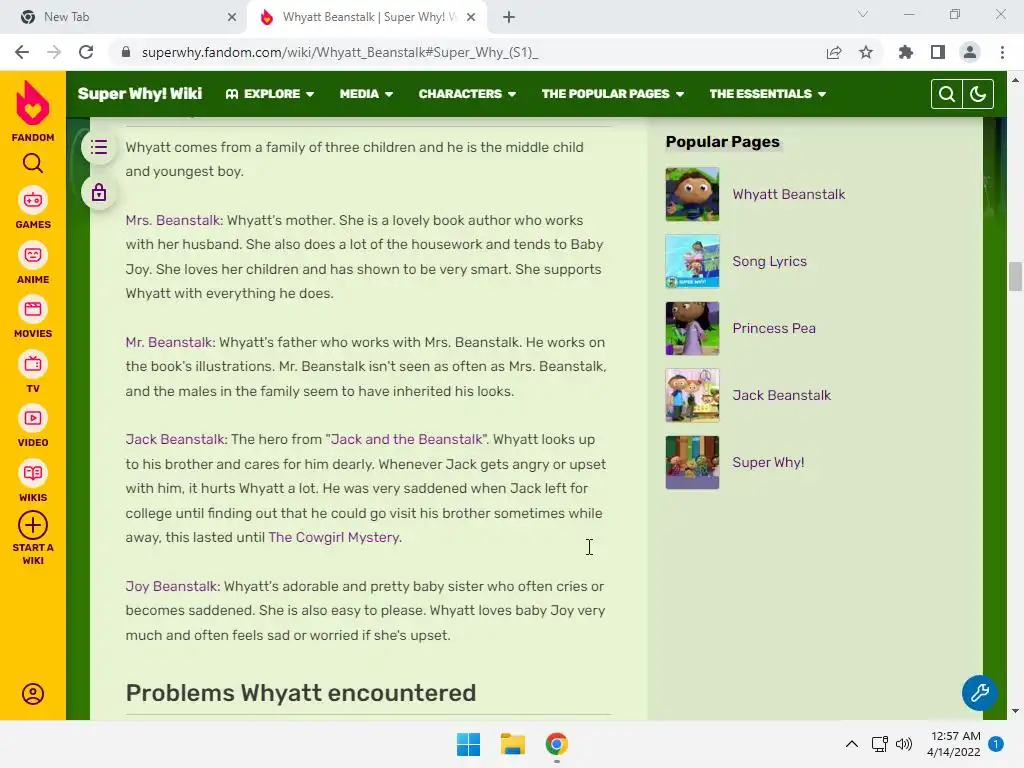Follow the Joy Beanstalk link

click(x=172, y=586)
